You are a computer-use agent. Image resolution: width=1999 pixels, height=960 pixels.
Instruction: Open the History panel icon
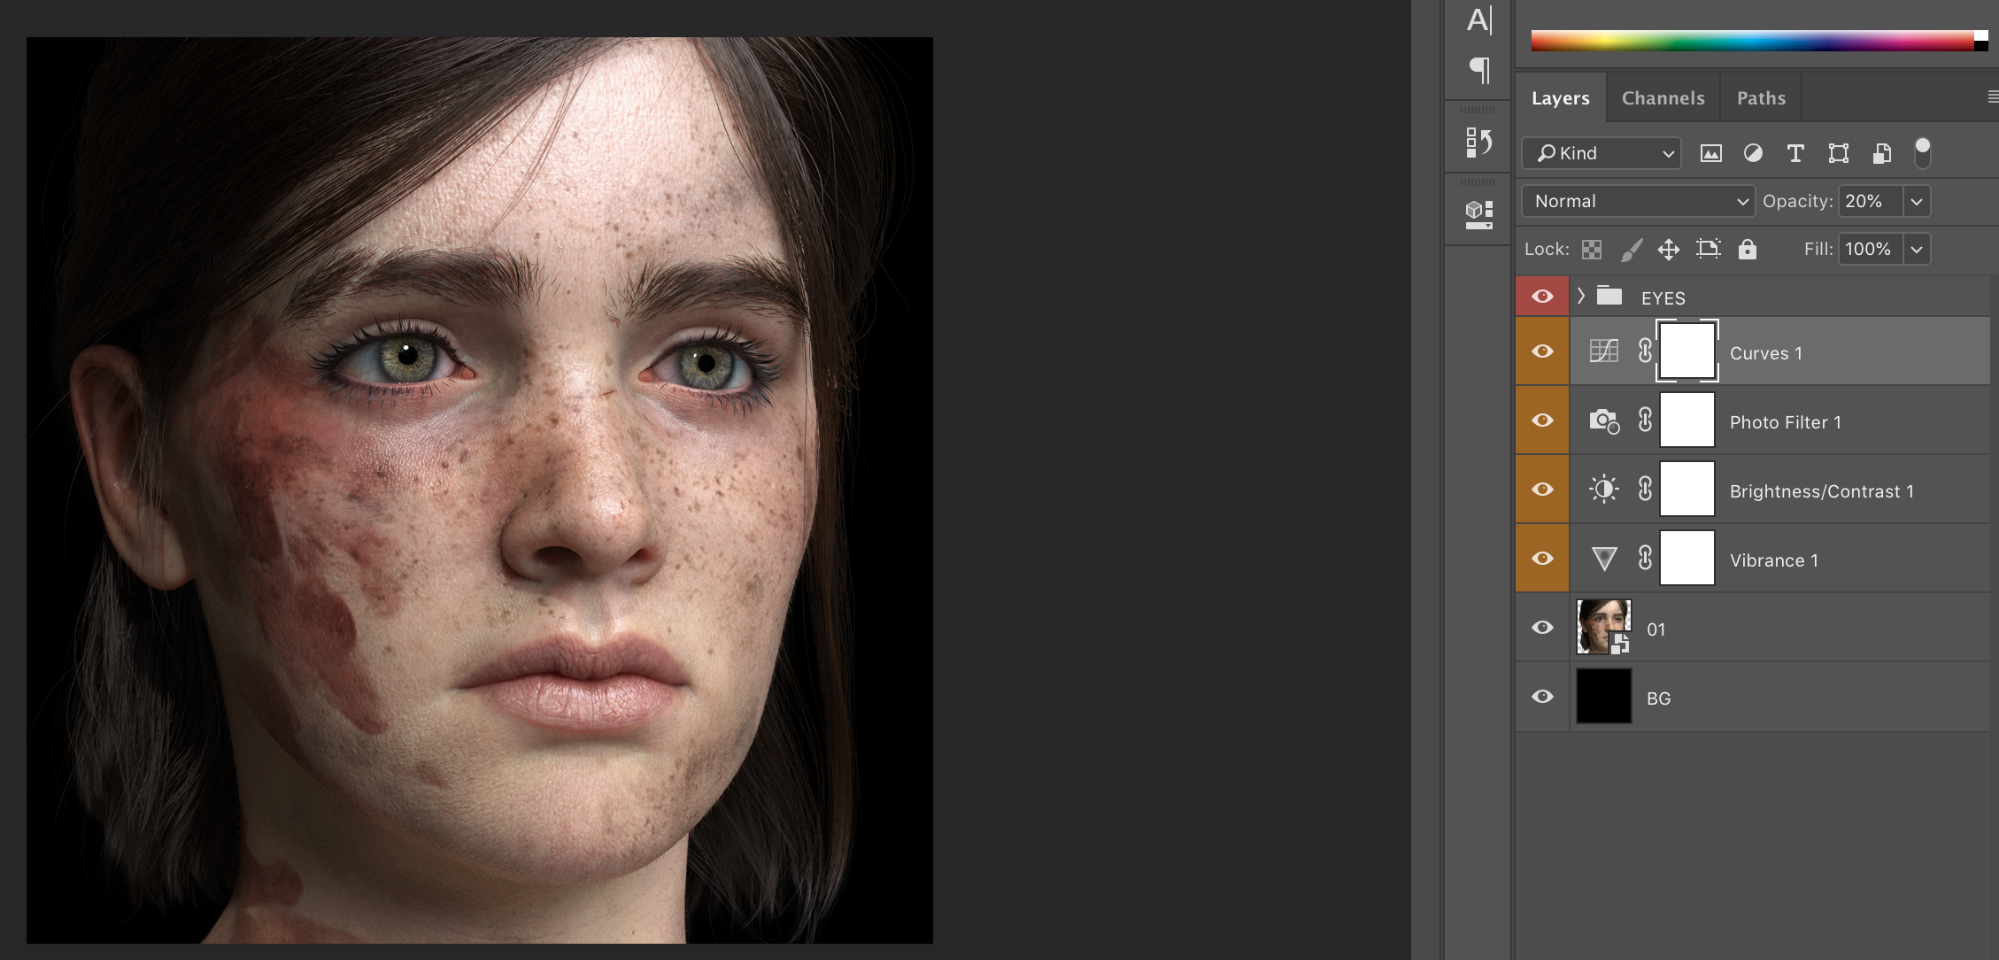click(x=1479, y=142)
